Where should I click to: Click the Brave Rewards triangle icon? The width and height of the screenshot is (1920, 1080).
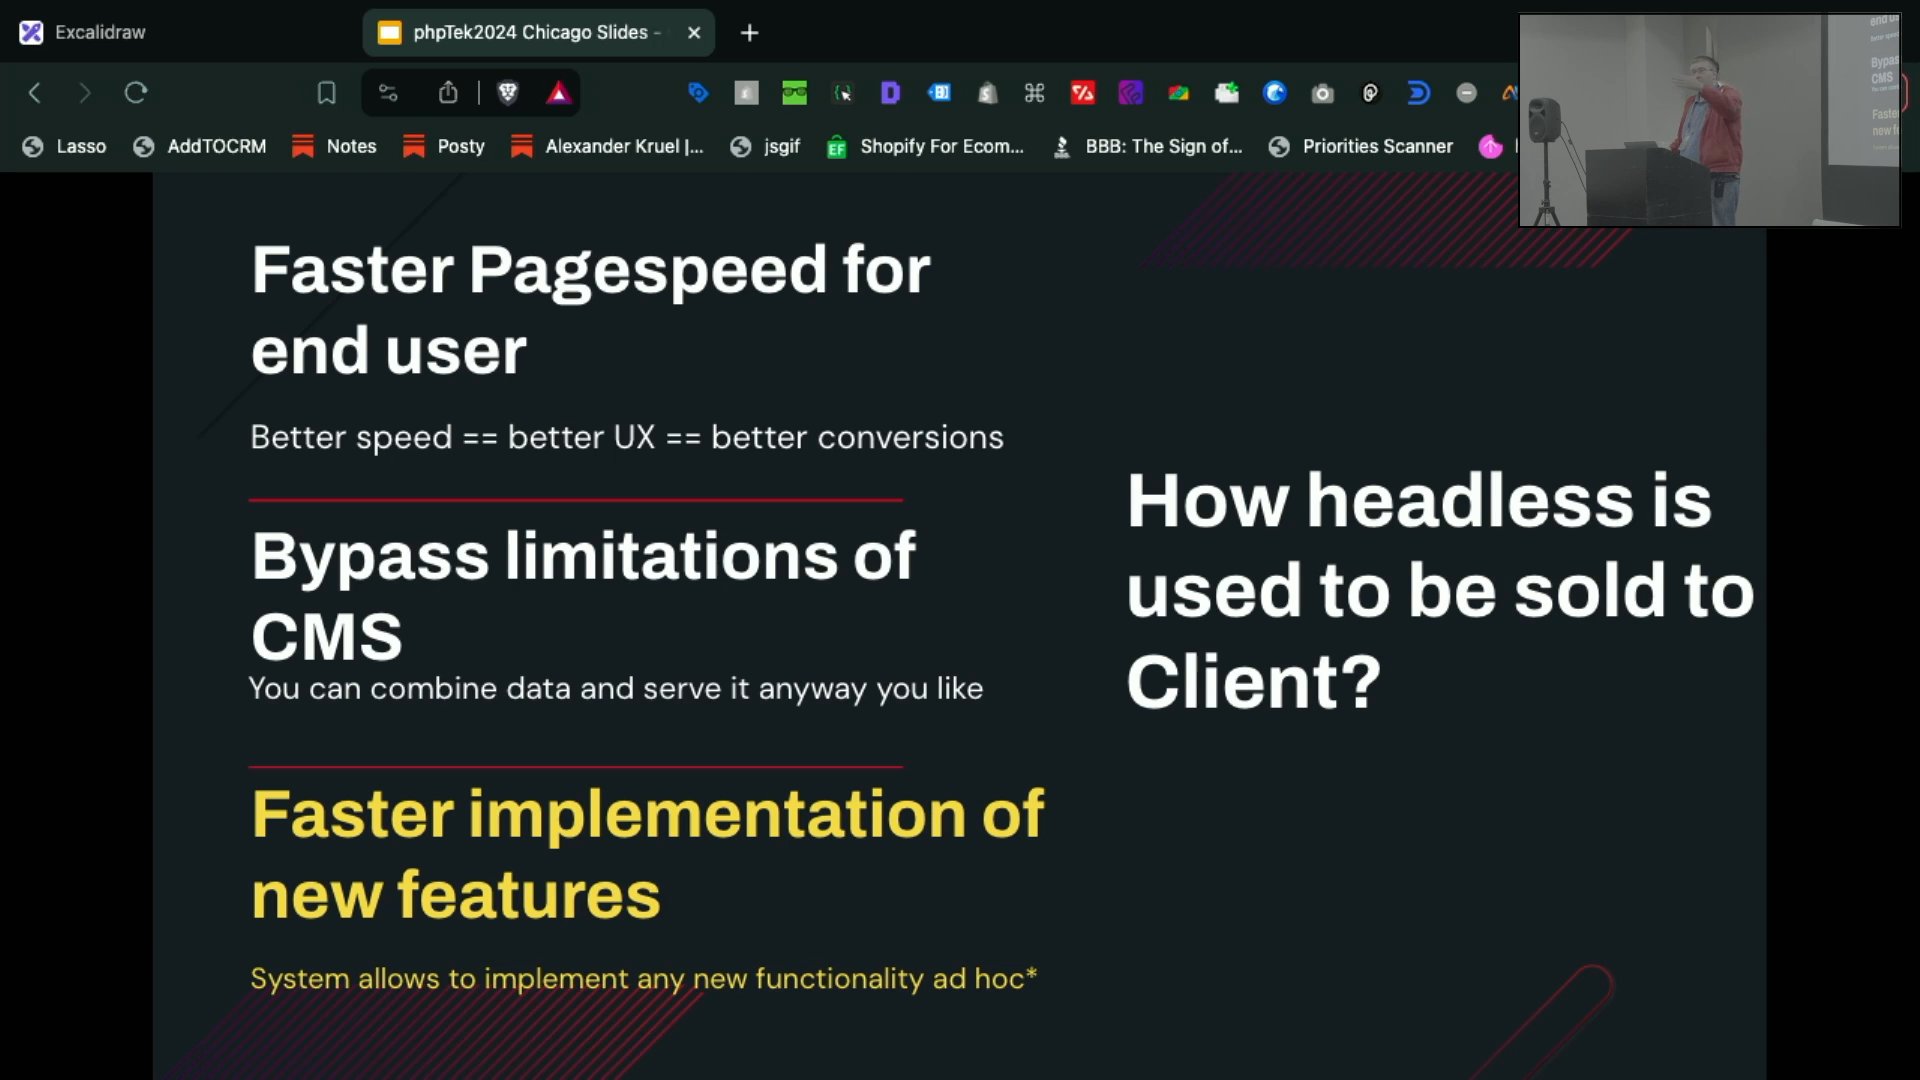559,93
